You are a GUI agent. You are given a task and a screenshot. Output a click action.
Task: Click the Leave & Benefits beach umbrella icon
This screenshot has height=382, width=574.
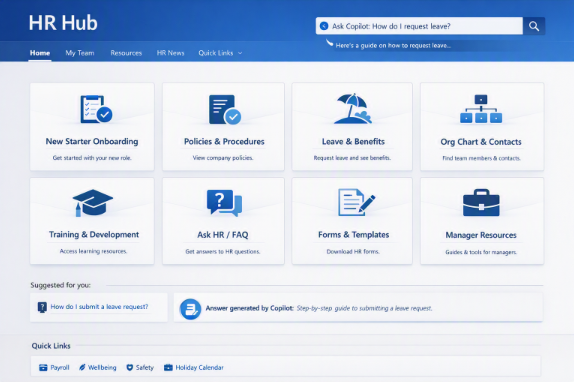coord(353,108)
